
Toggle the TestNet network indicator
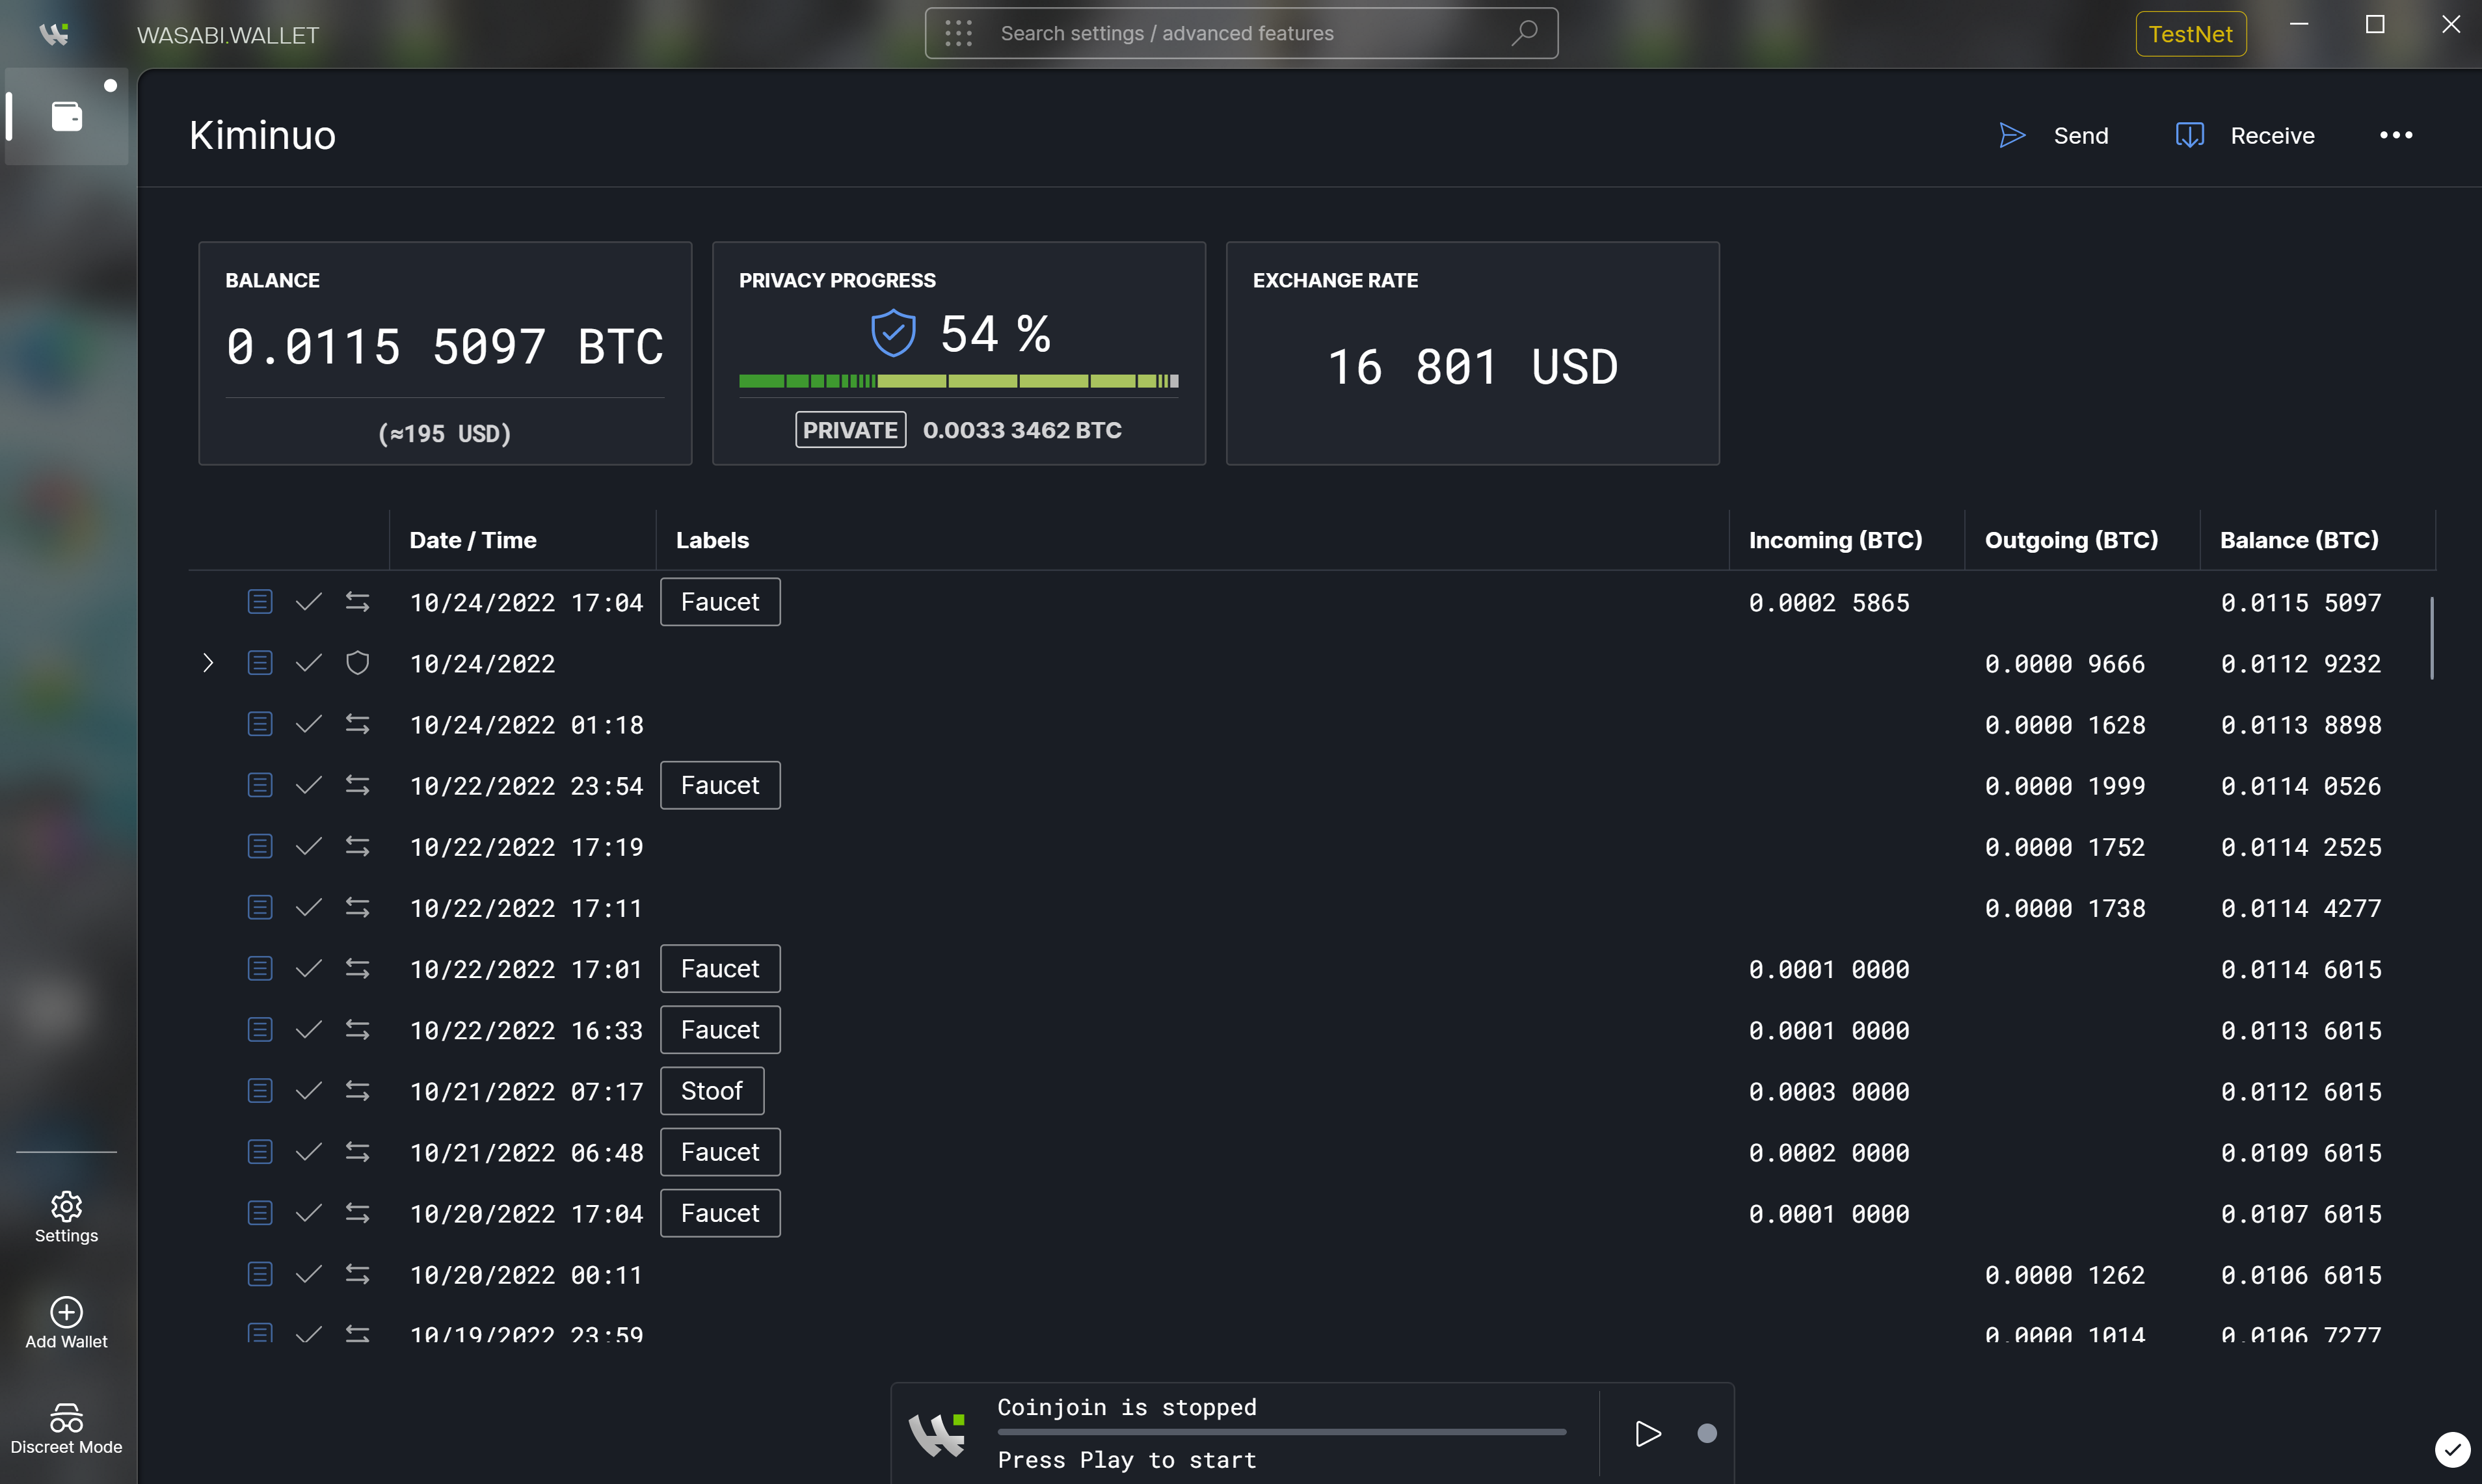click(x=2190, y=33)
